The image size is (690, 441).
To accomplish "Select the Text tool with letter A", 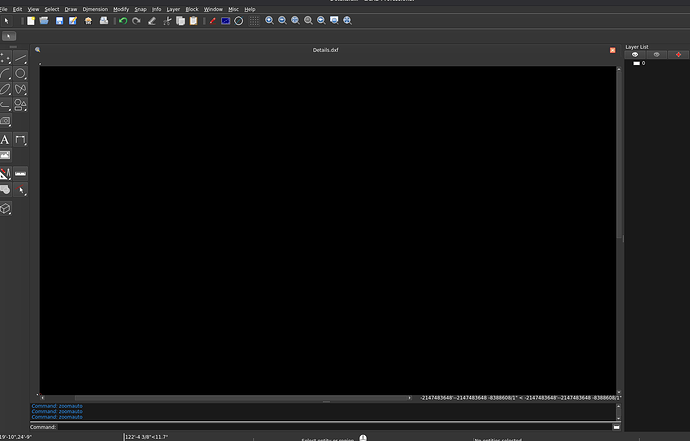I will 5,140.
